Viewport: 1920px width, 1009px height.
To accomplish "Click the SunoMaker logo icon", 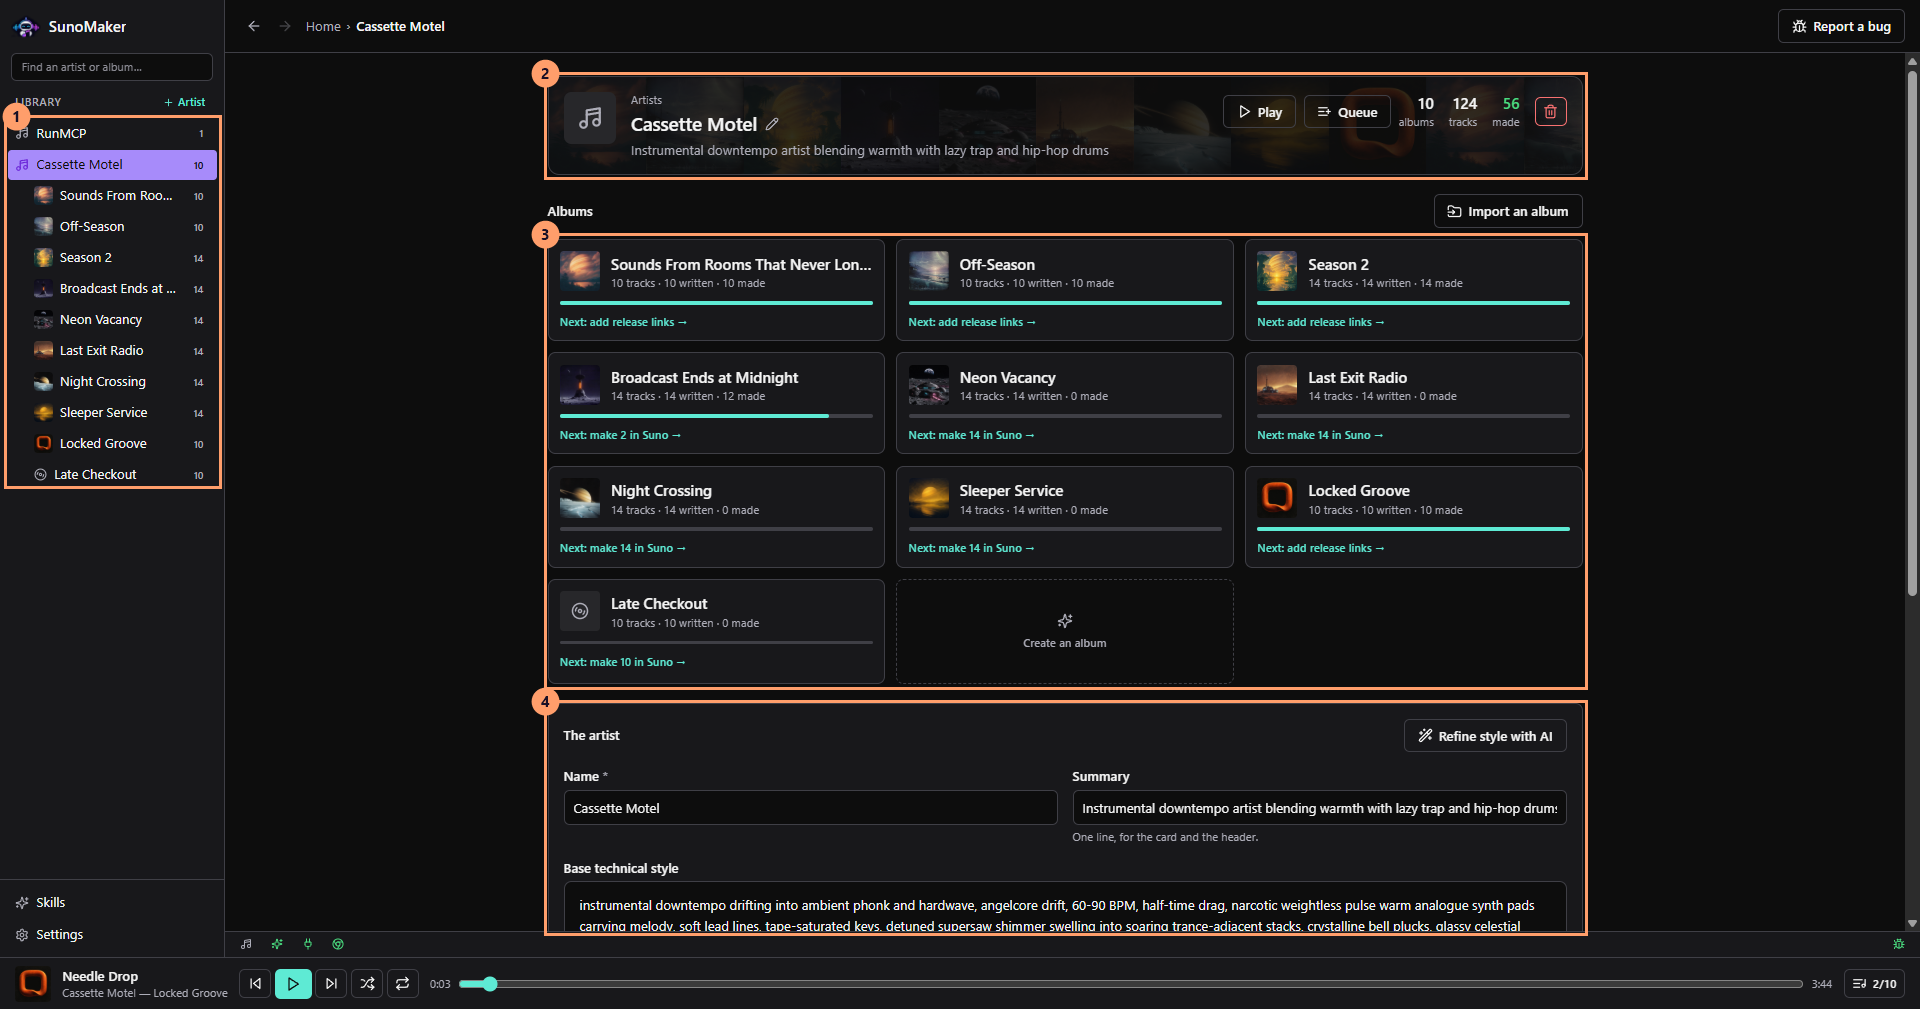I will [x=26, y=27].
